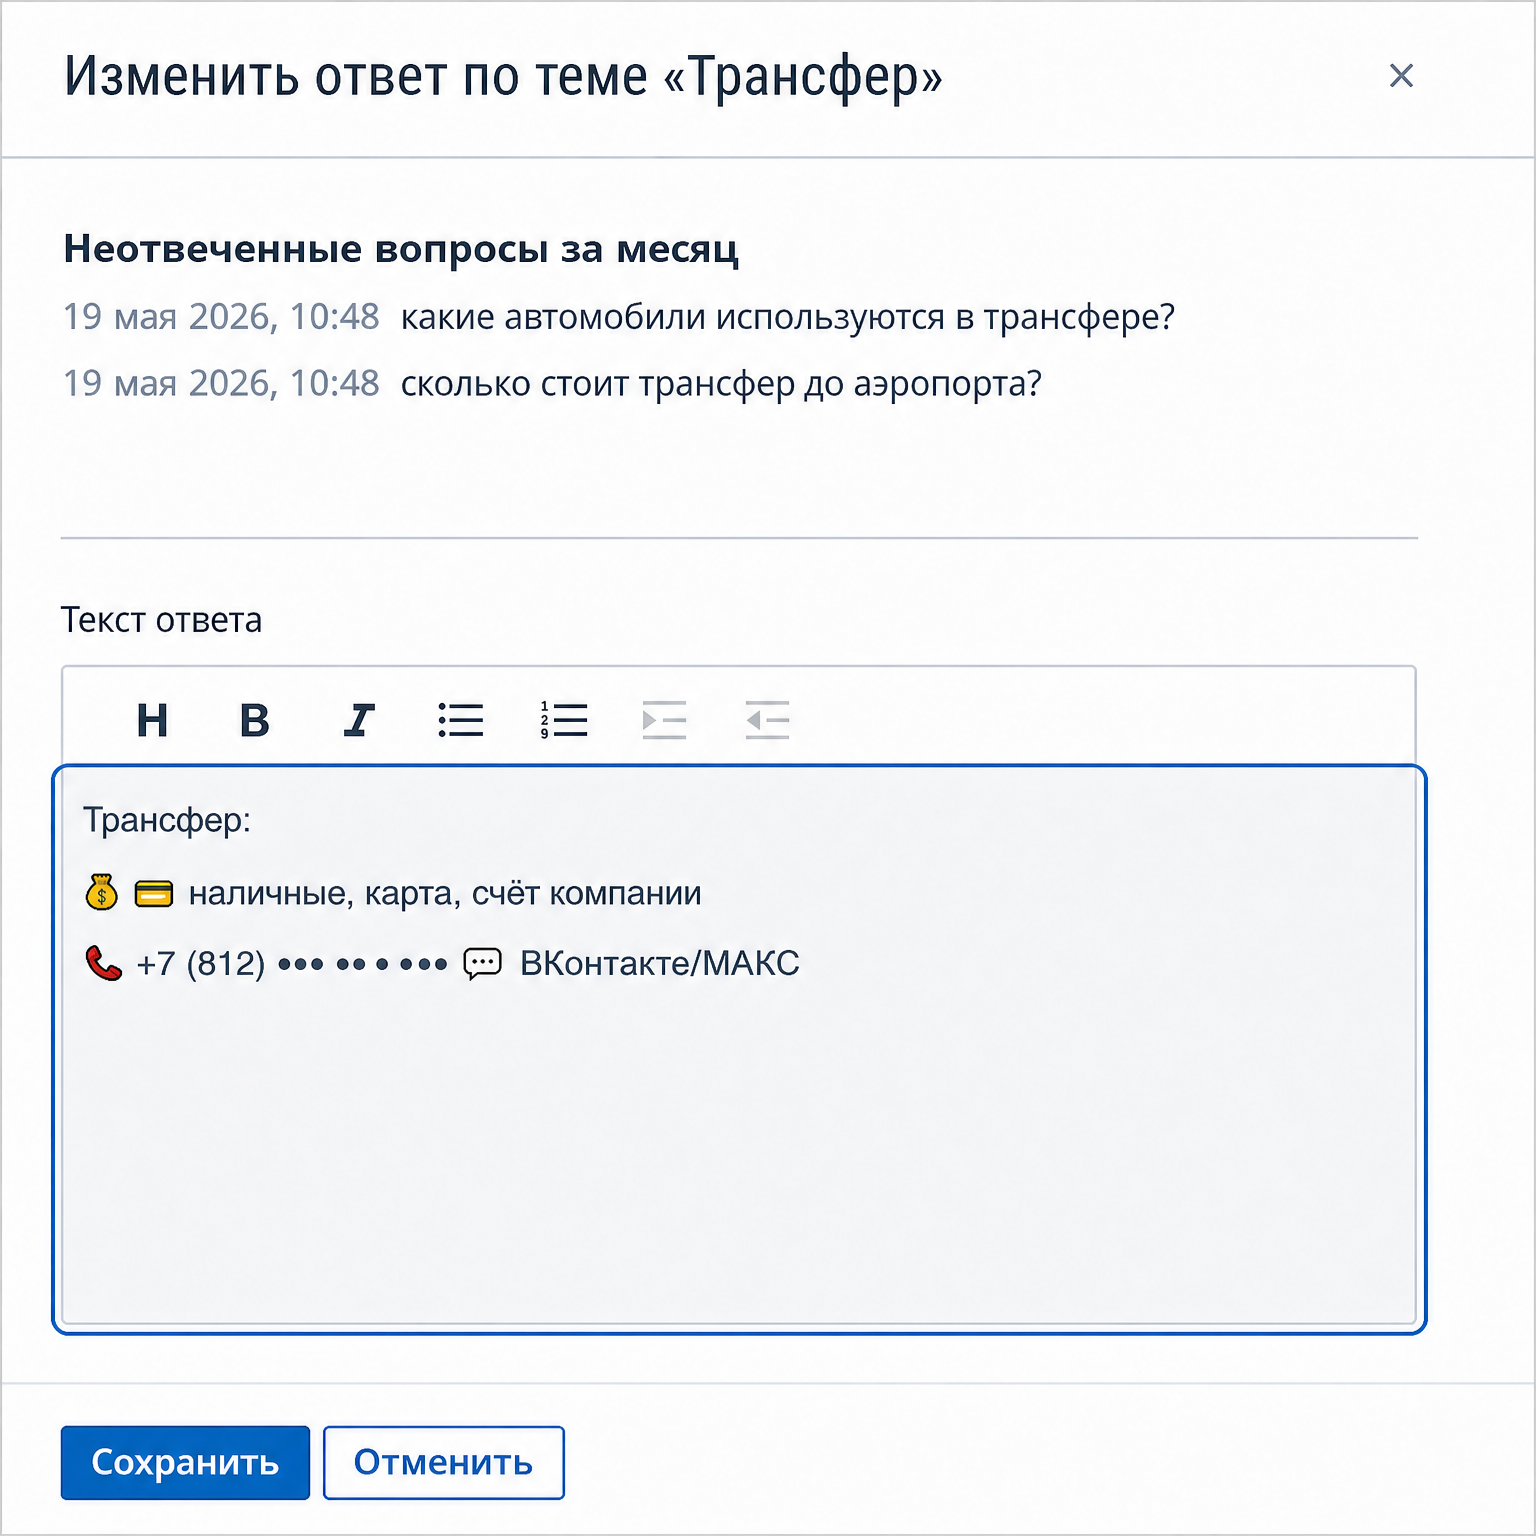Click the text 'ВКонтакте/МАКС'
1536x1536 pixels.
(660, 963)
